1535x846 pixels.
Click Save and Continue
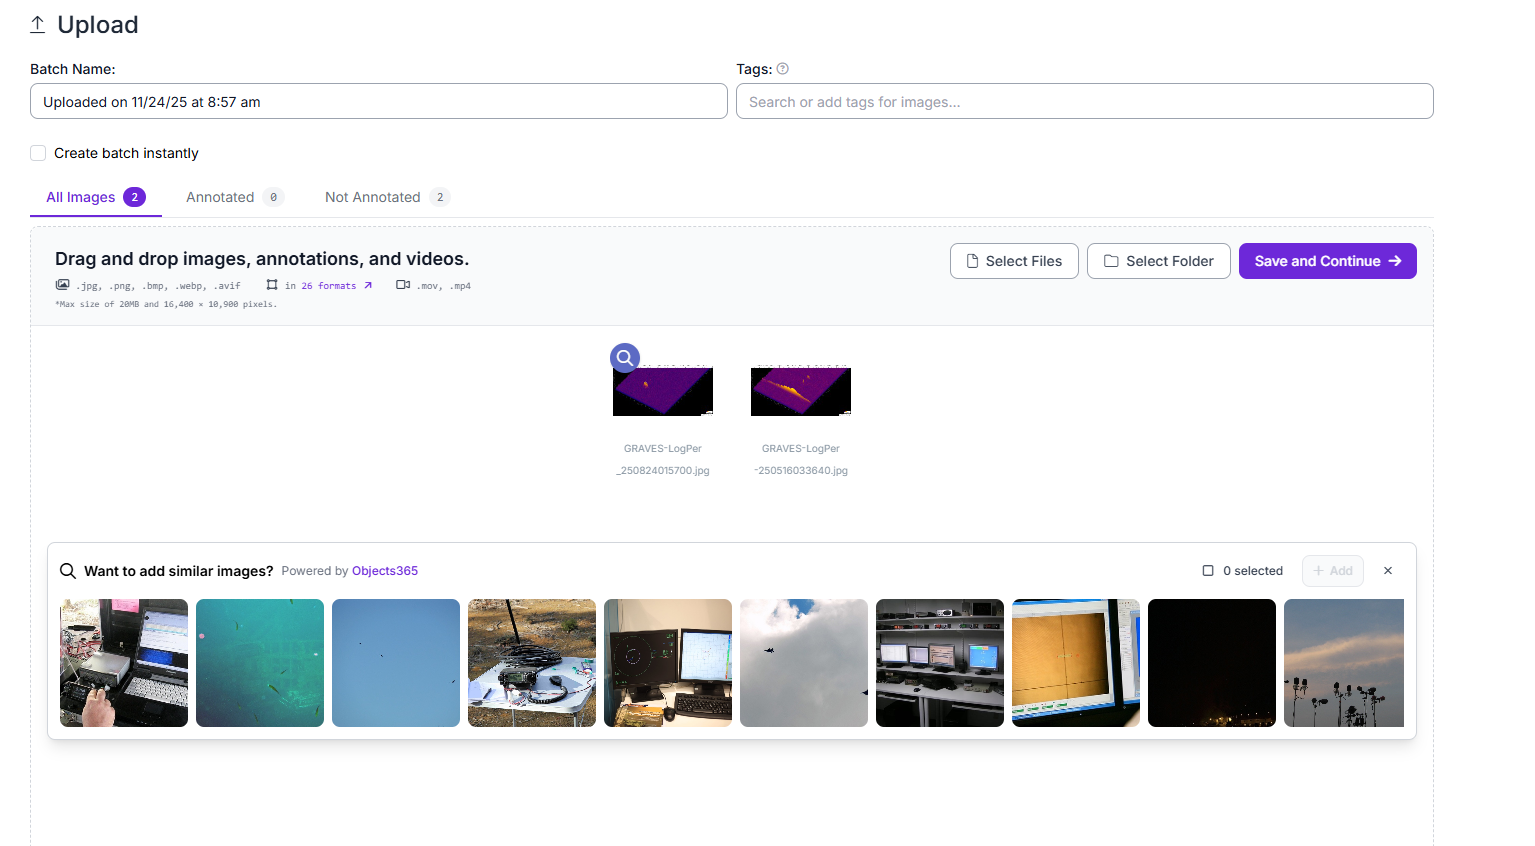pyautogui.click(x=1328, y=261)
